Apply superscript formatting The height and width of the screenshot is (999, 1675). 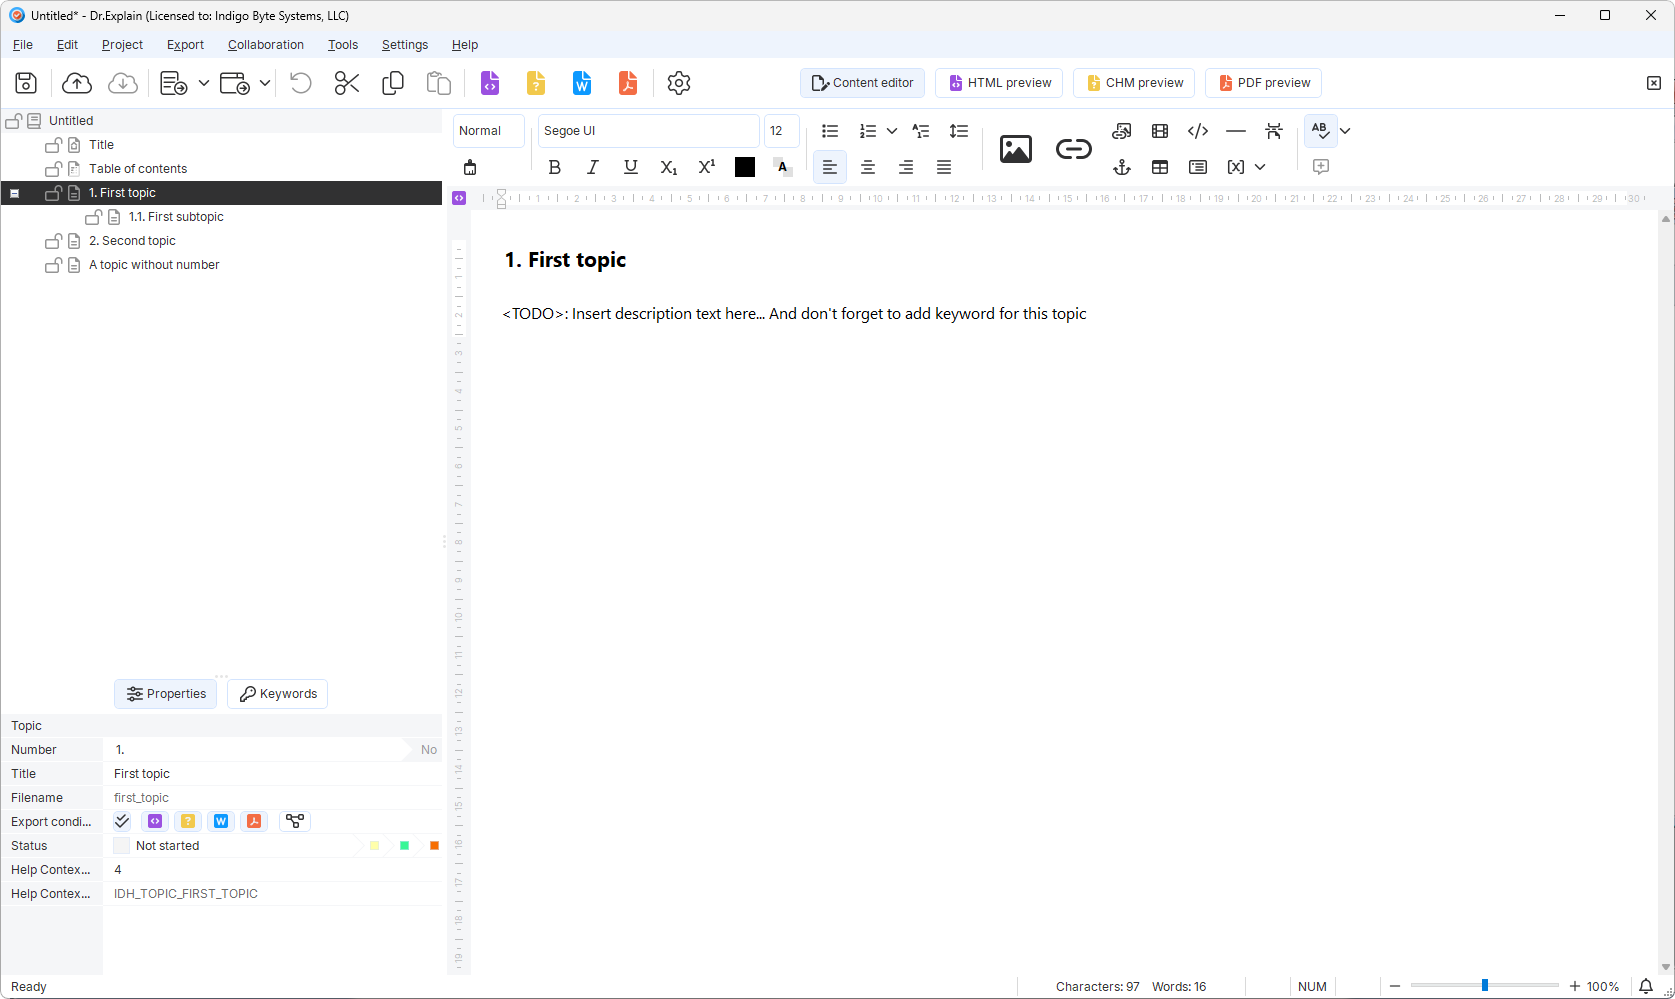point(707,167)
